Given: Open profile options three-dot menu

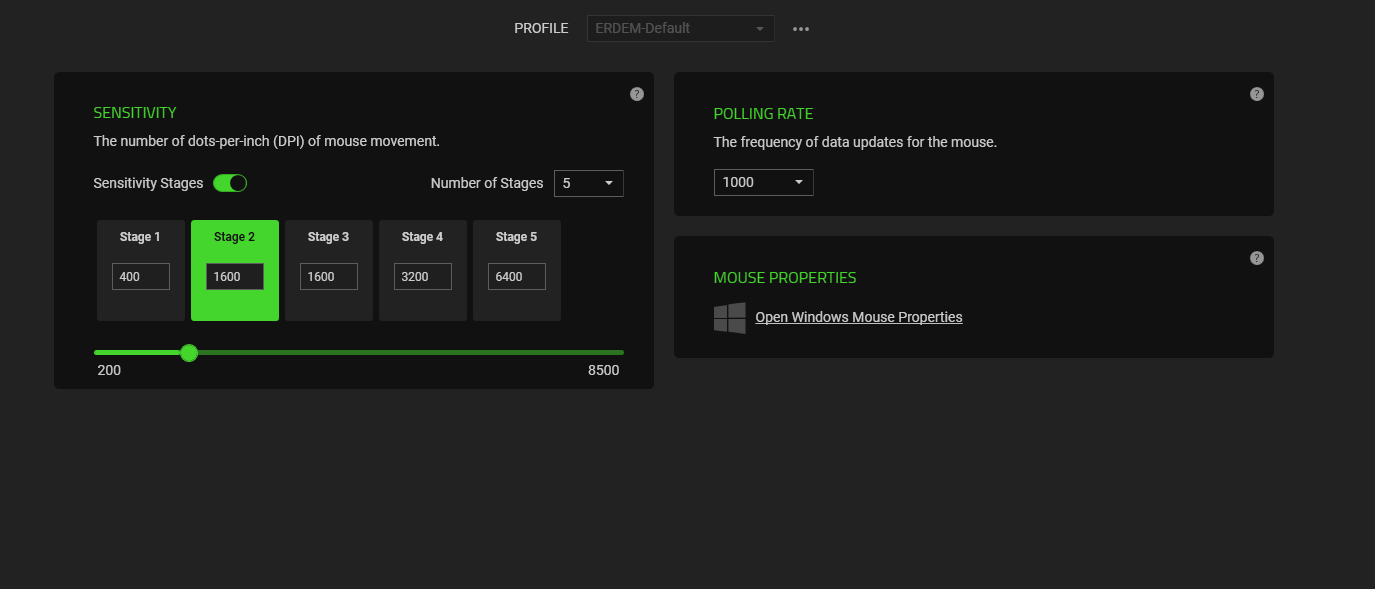Looking at the screenshot, I should pos(801,29).
